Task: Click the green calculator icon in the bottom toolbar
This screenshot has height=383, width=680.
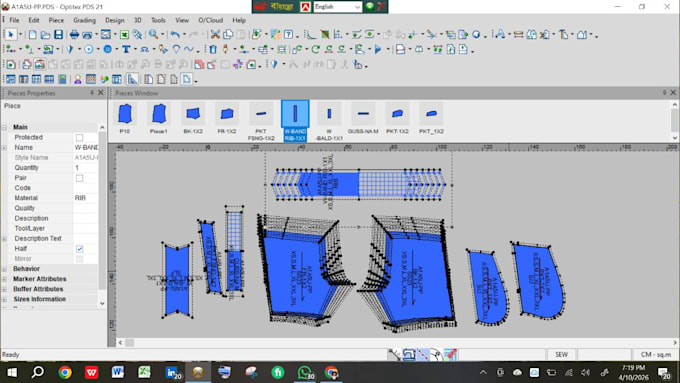Action: (62, 79)
